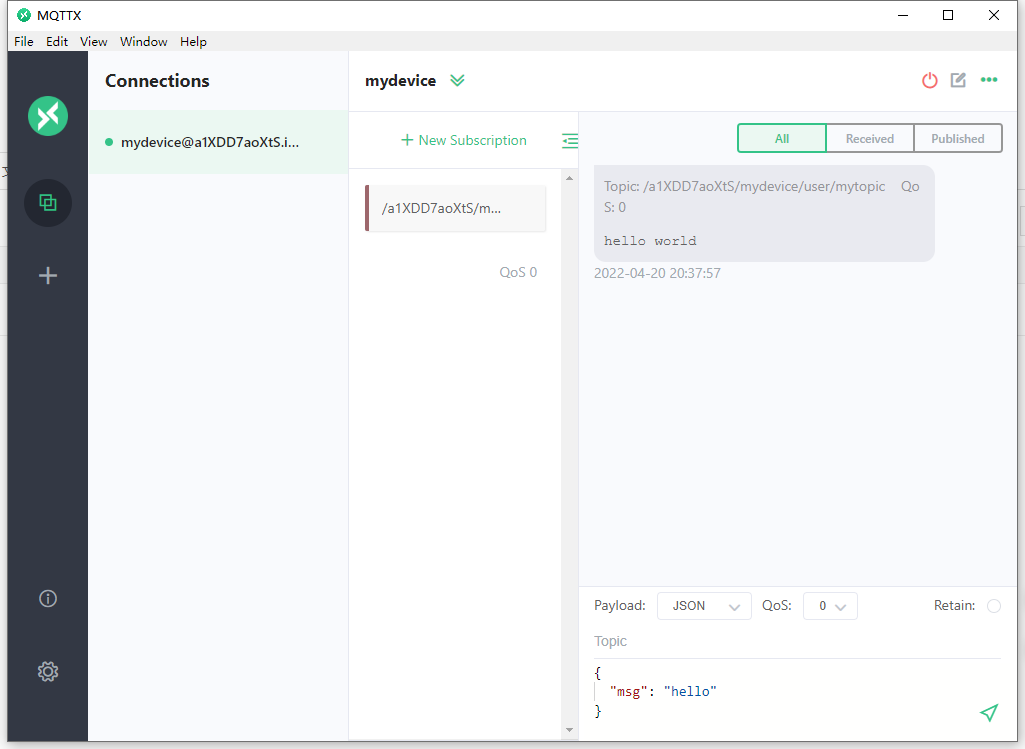Click the Connections heading

(158, 81)
